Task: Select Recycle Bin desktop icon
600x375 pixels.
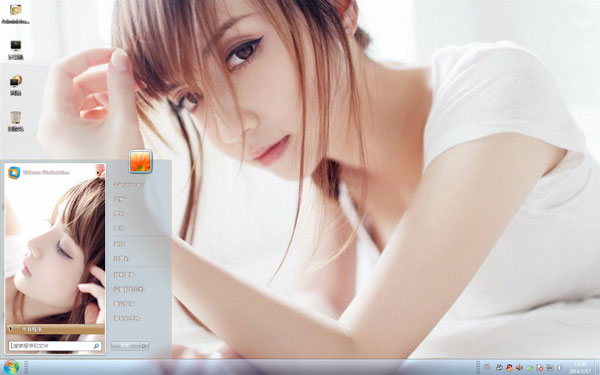Action: pos(16,122)
